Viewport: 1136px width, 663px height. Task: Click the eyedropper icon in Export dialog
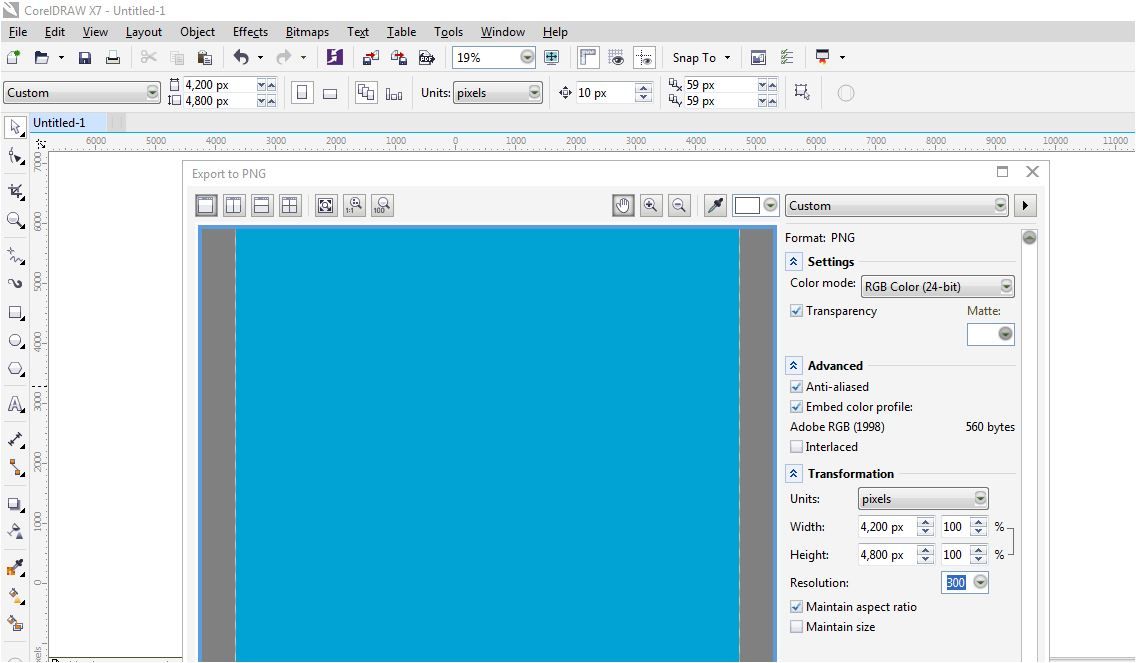pyautogui.click(x=715, y=206)
